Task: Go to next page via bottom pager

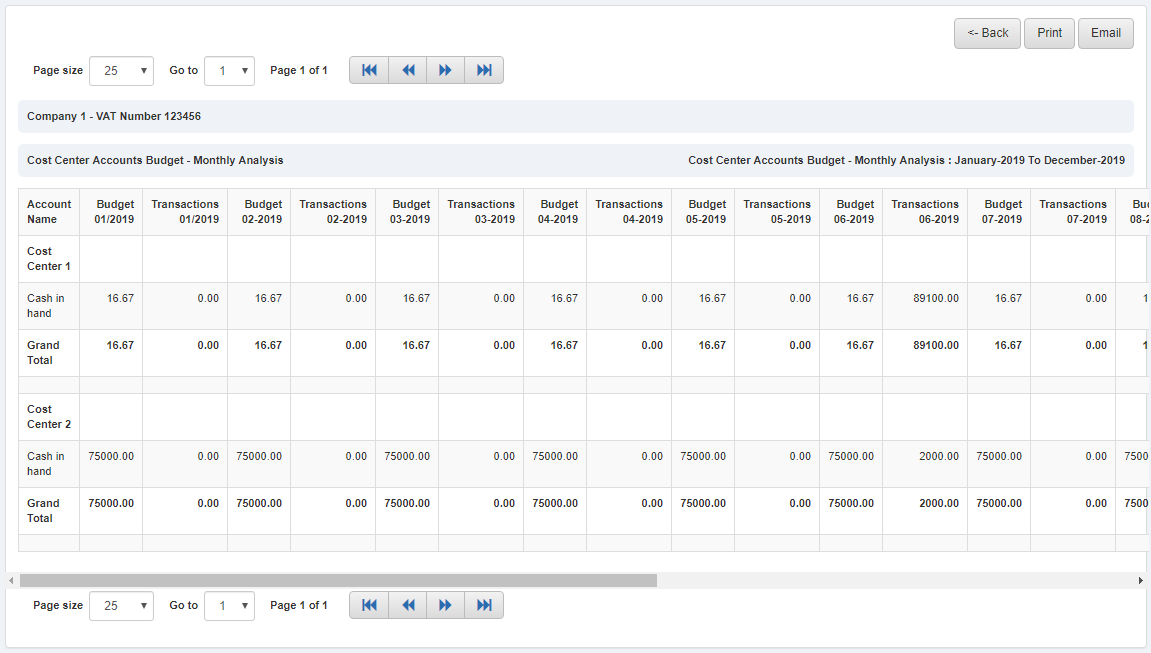Action: coord(445,604)
